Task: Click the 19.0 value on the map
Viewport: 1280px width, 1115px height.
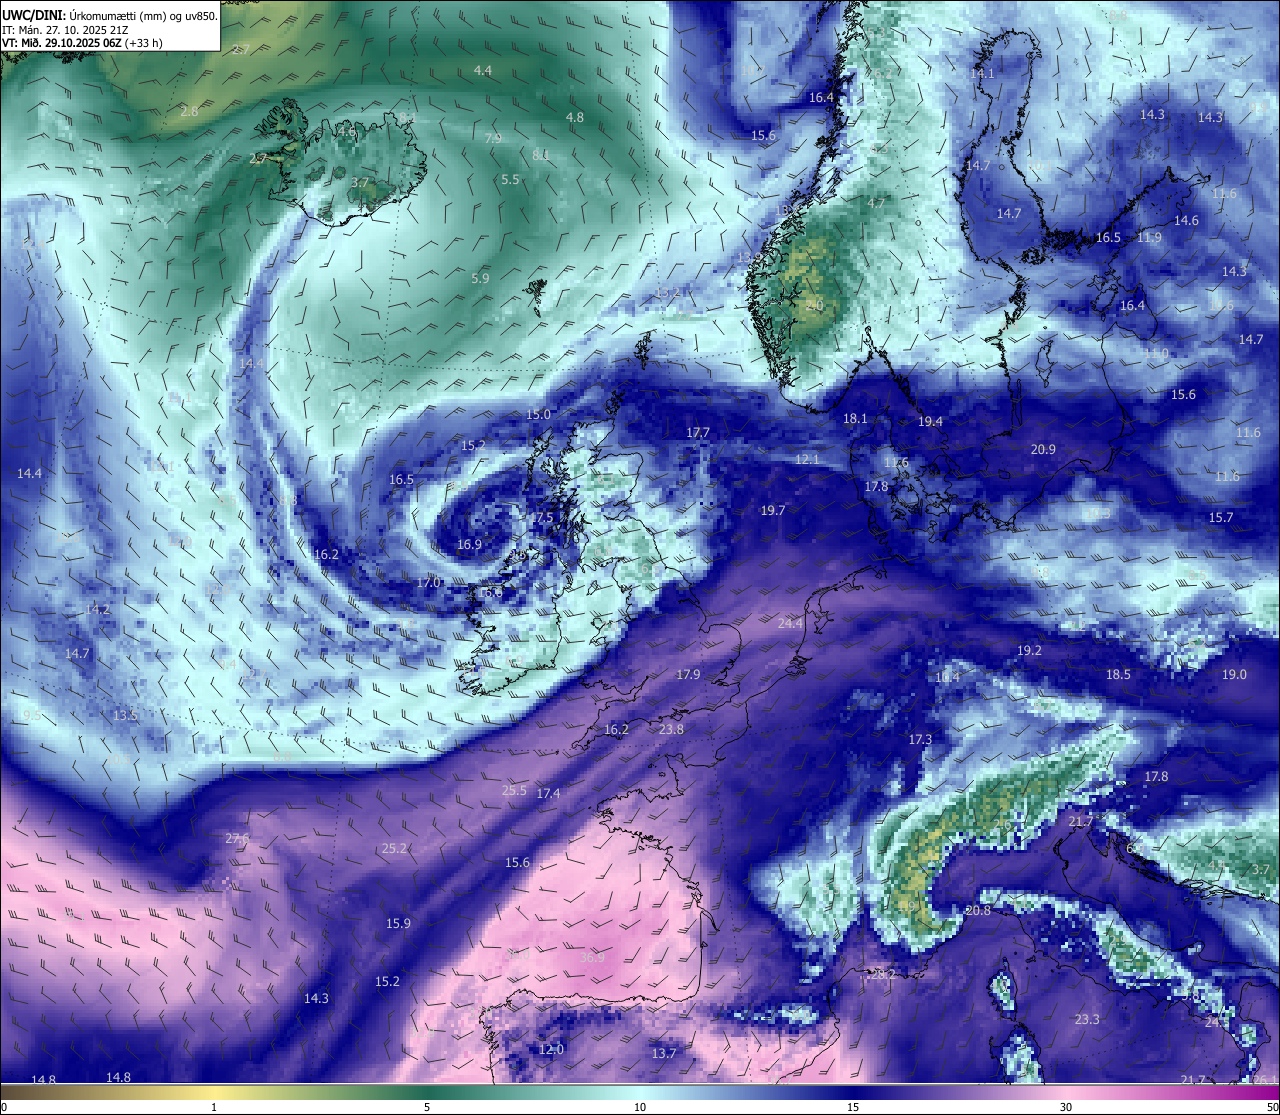Action: (x=1235, y=674)
